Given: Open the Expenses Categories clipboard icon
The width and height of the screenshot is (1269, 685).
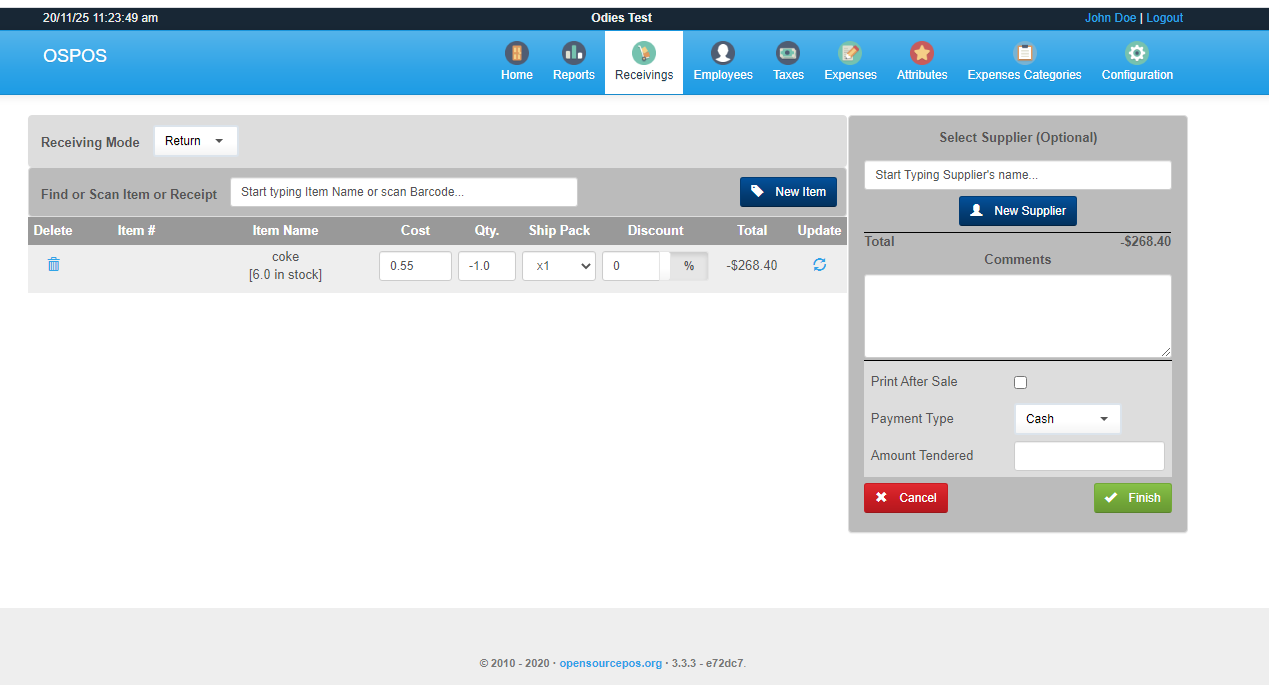Looking at the screenshot, I should (x=1024, y=53).
